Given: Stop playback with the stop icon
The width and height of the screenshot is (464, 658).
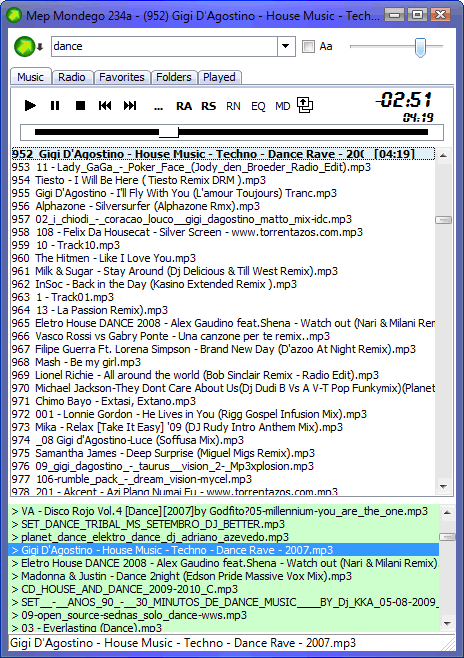Looking at the screenshot, I should [x=80, y=105].
